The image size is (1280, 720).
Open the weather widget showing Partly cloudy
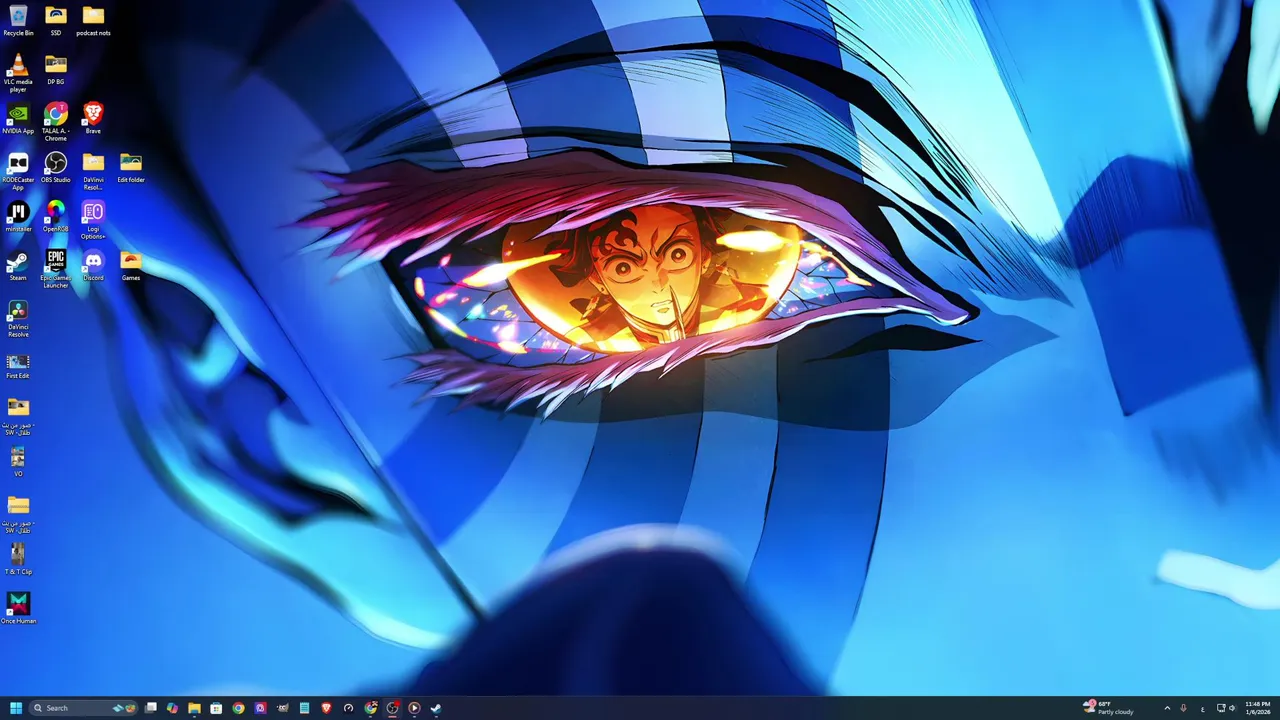(x=1109, y=708)
